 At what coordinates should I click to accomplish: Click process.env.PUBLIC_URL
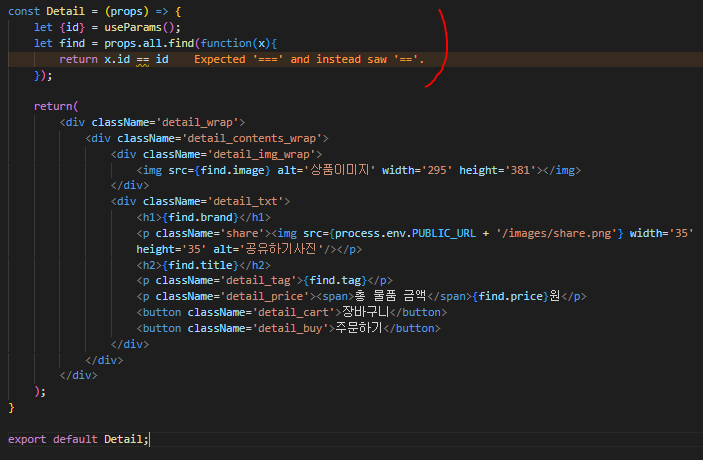pyautogui.click(x=405, y=234)
